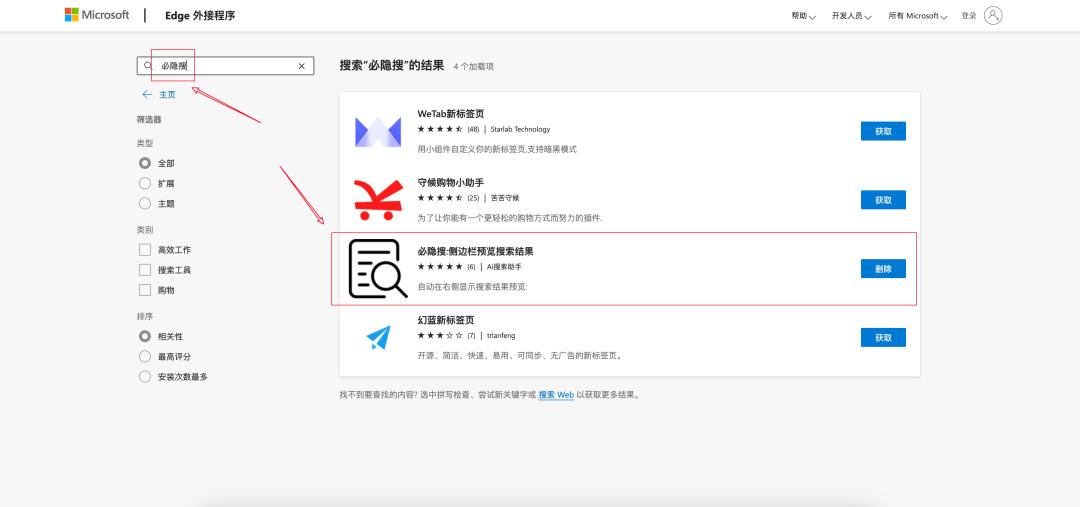Check the 购物 category checkbox
This screenshot has height=507, width=1080.
click(x=145, y=290)
